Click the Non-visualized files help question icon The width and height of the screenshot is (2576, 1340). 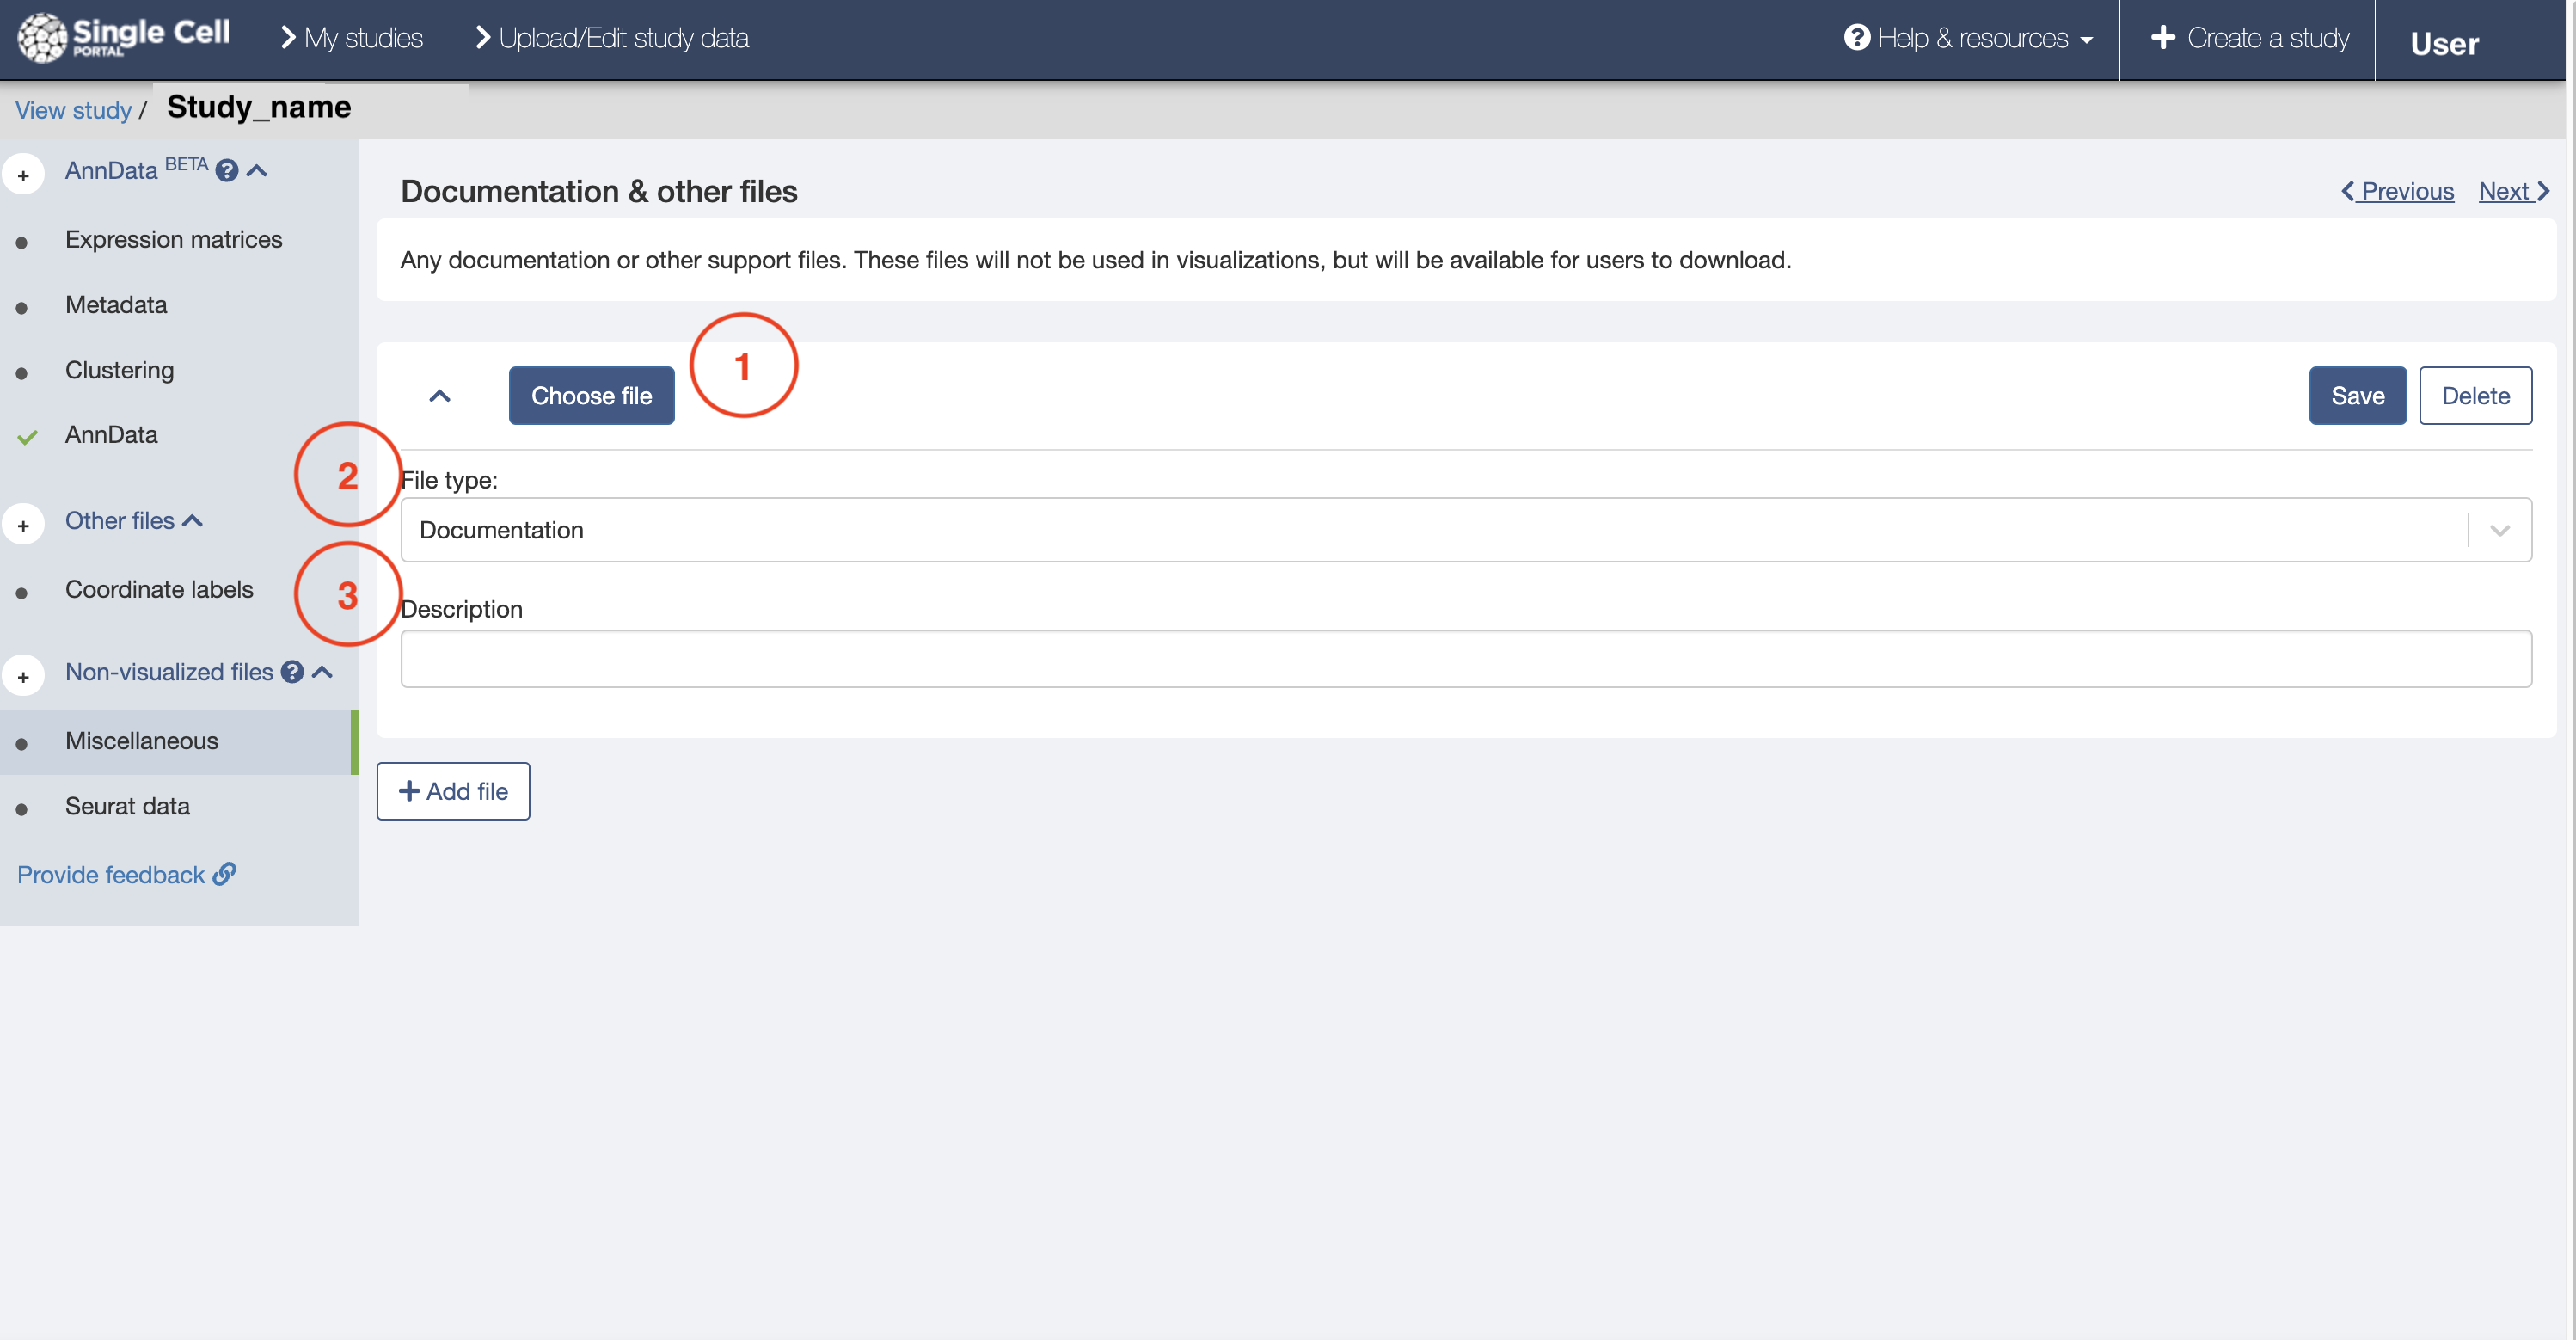pos(293,672)
